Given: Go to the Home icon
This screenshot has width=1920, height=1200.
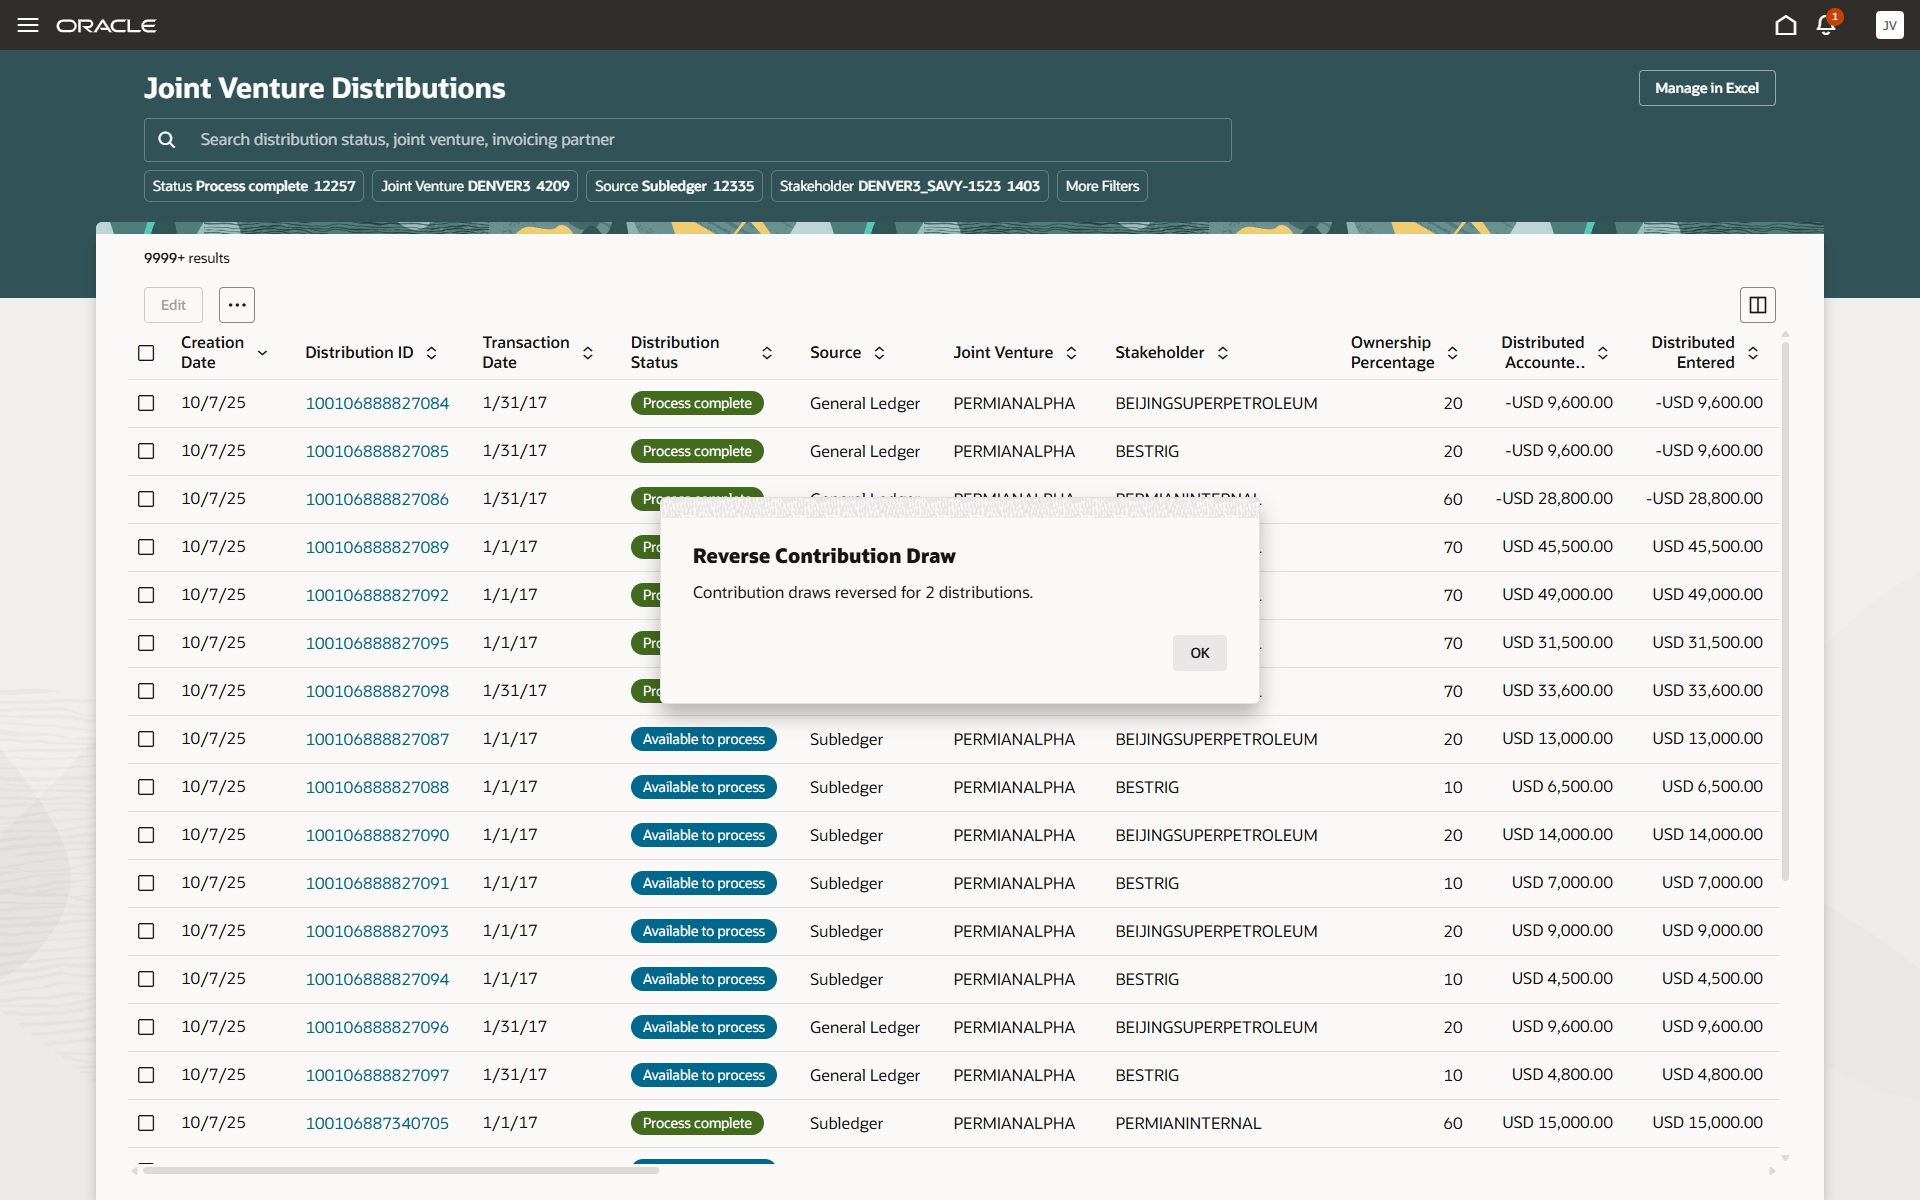Looking at the screenshot, I should pyautogui.click(x=1785, y=25).
